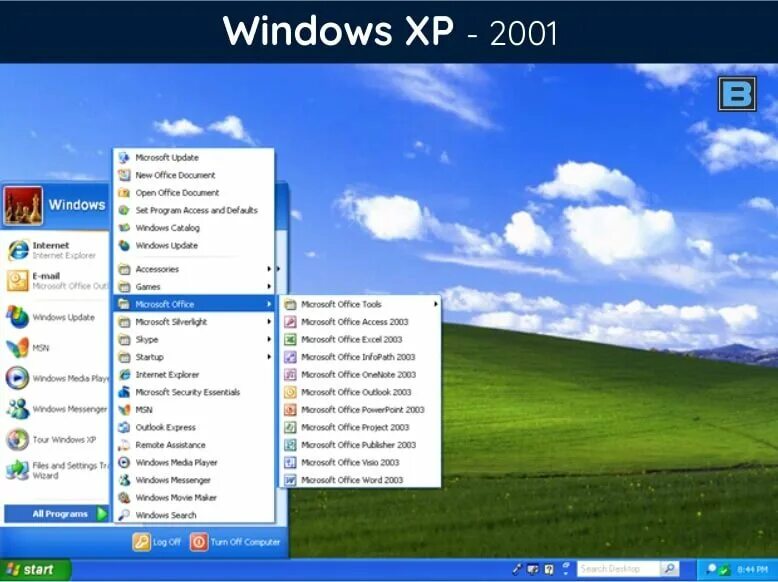
Task: Click the Microsoft Office Visio 2003 icon
Action: pyautogui.click(x=290, y=462)
